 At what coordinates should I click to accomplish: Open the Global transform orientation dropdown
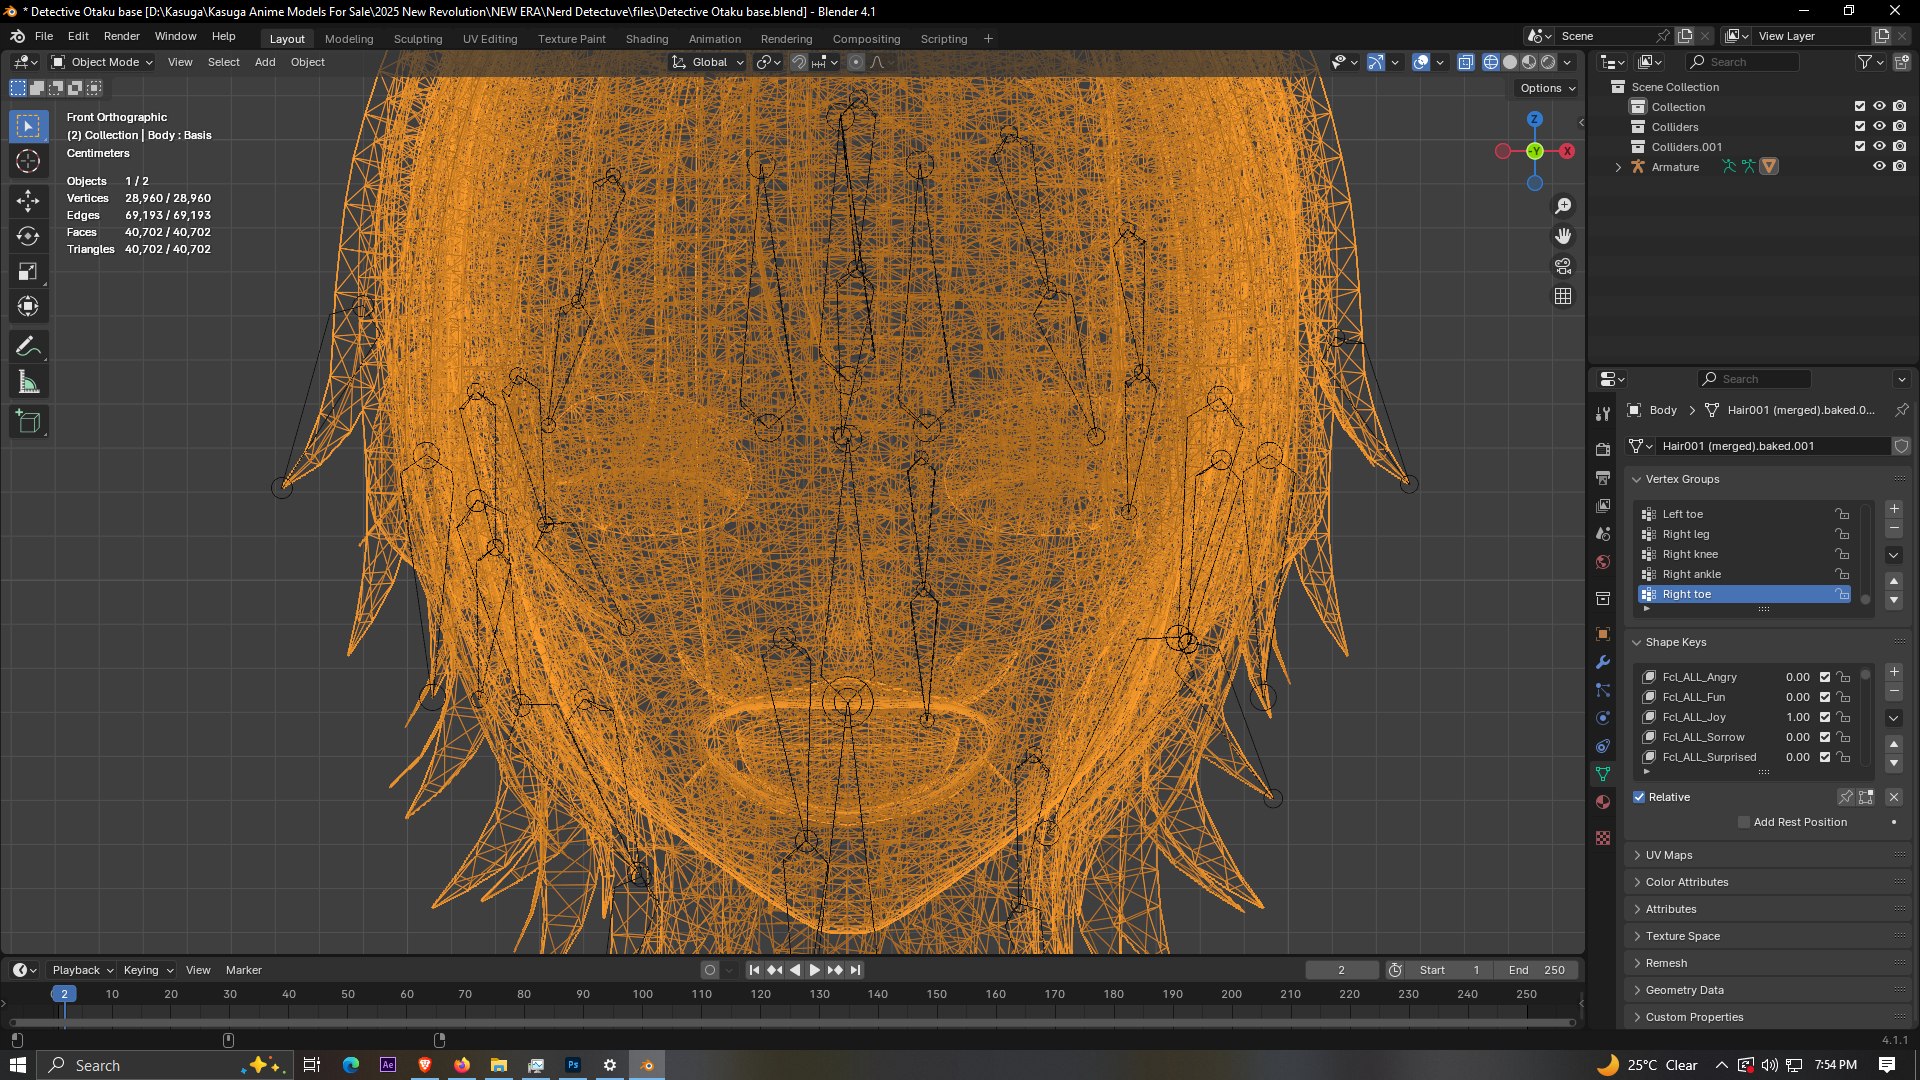(x=708, y=62)
